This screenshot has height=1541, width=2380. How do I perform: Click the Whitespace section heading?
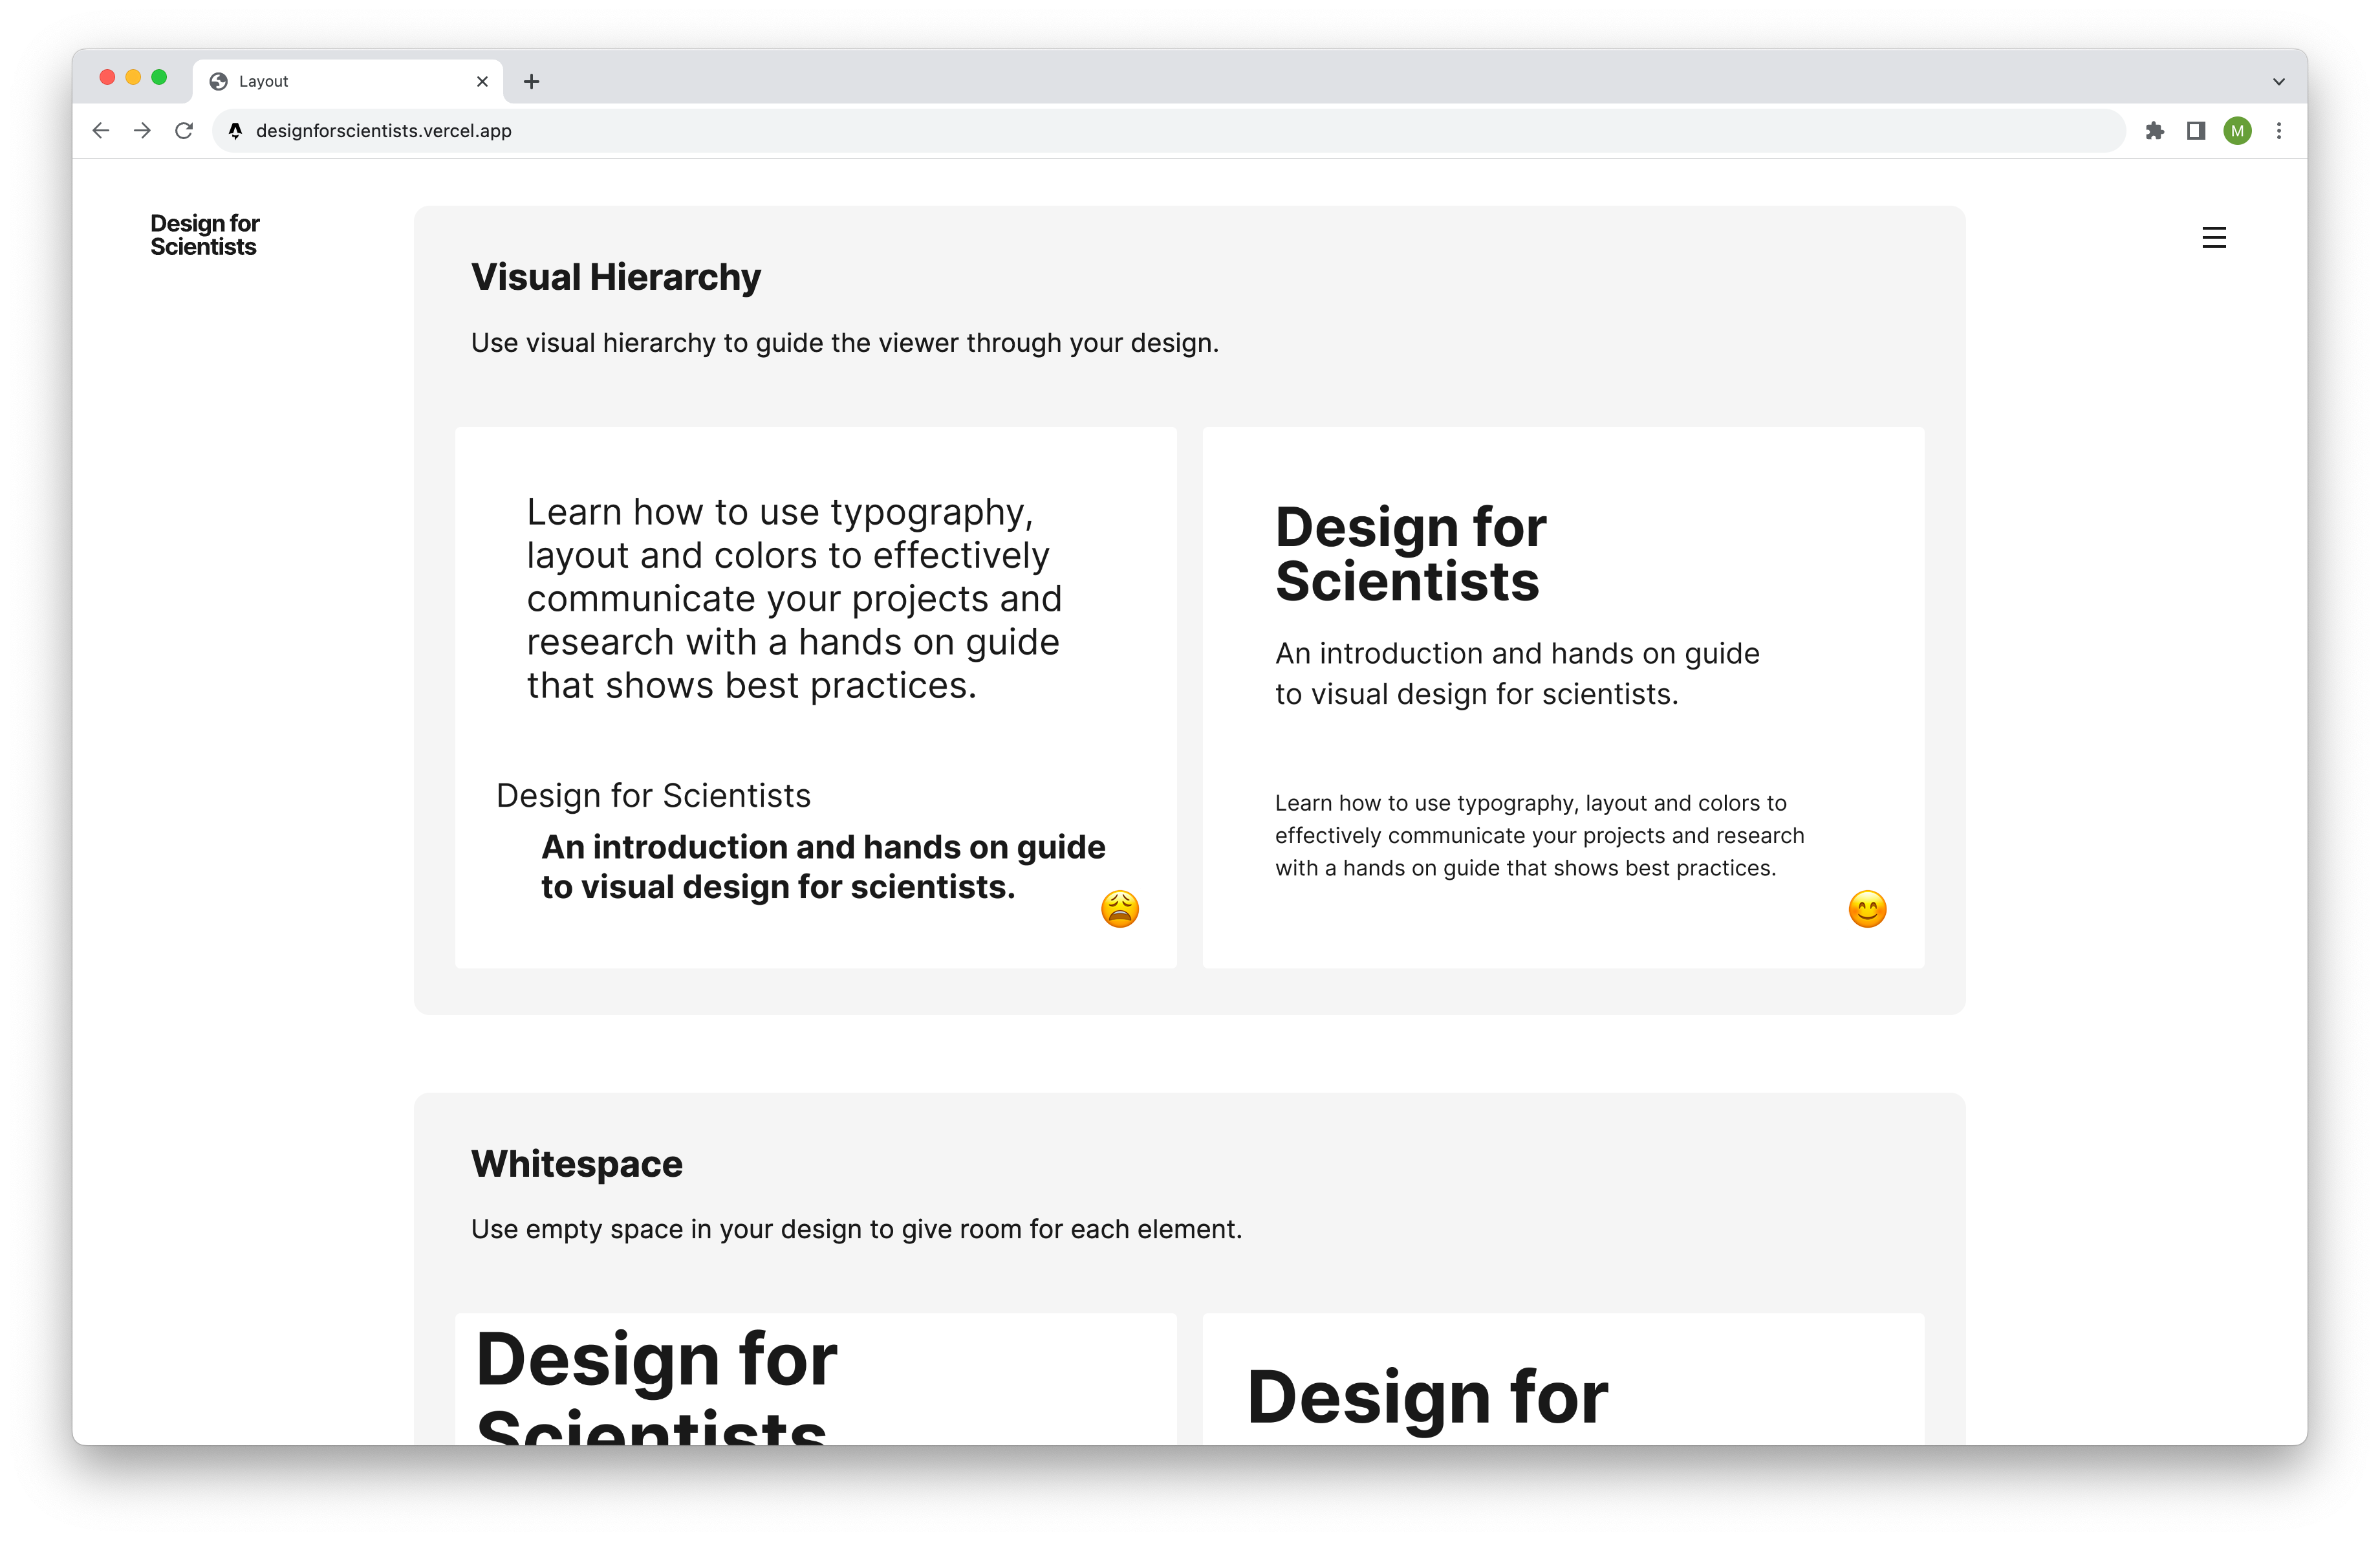coord(576,1164)
